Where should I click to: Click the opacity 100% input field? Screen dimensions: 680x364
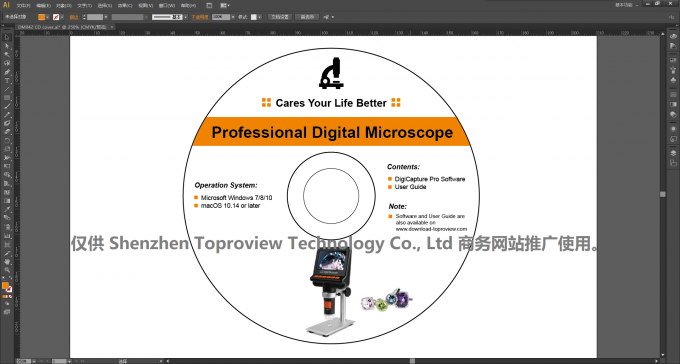coord(221,17)
